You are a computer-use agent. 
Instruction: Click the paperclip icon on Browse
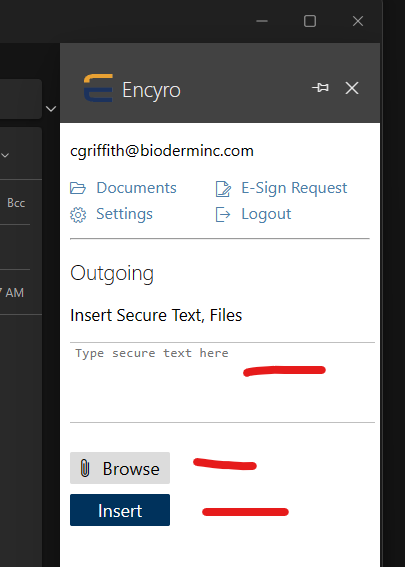pos(85,468)
